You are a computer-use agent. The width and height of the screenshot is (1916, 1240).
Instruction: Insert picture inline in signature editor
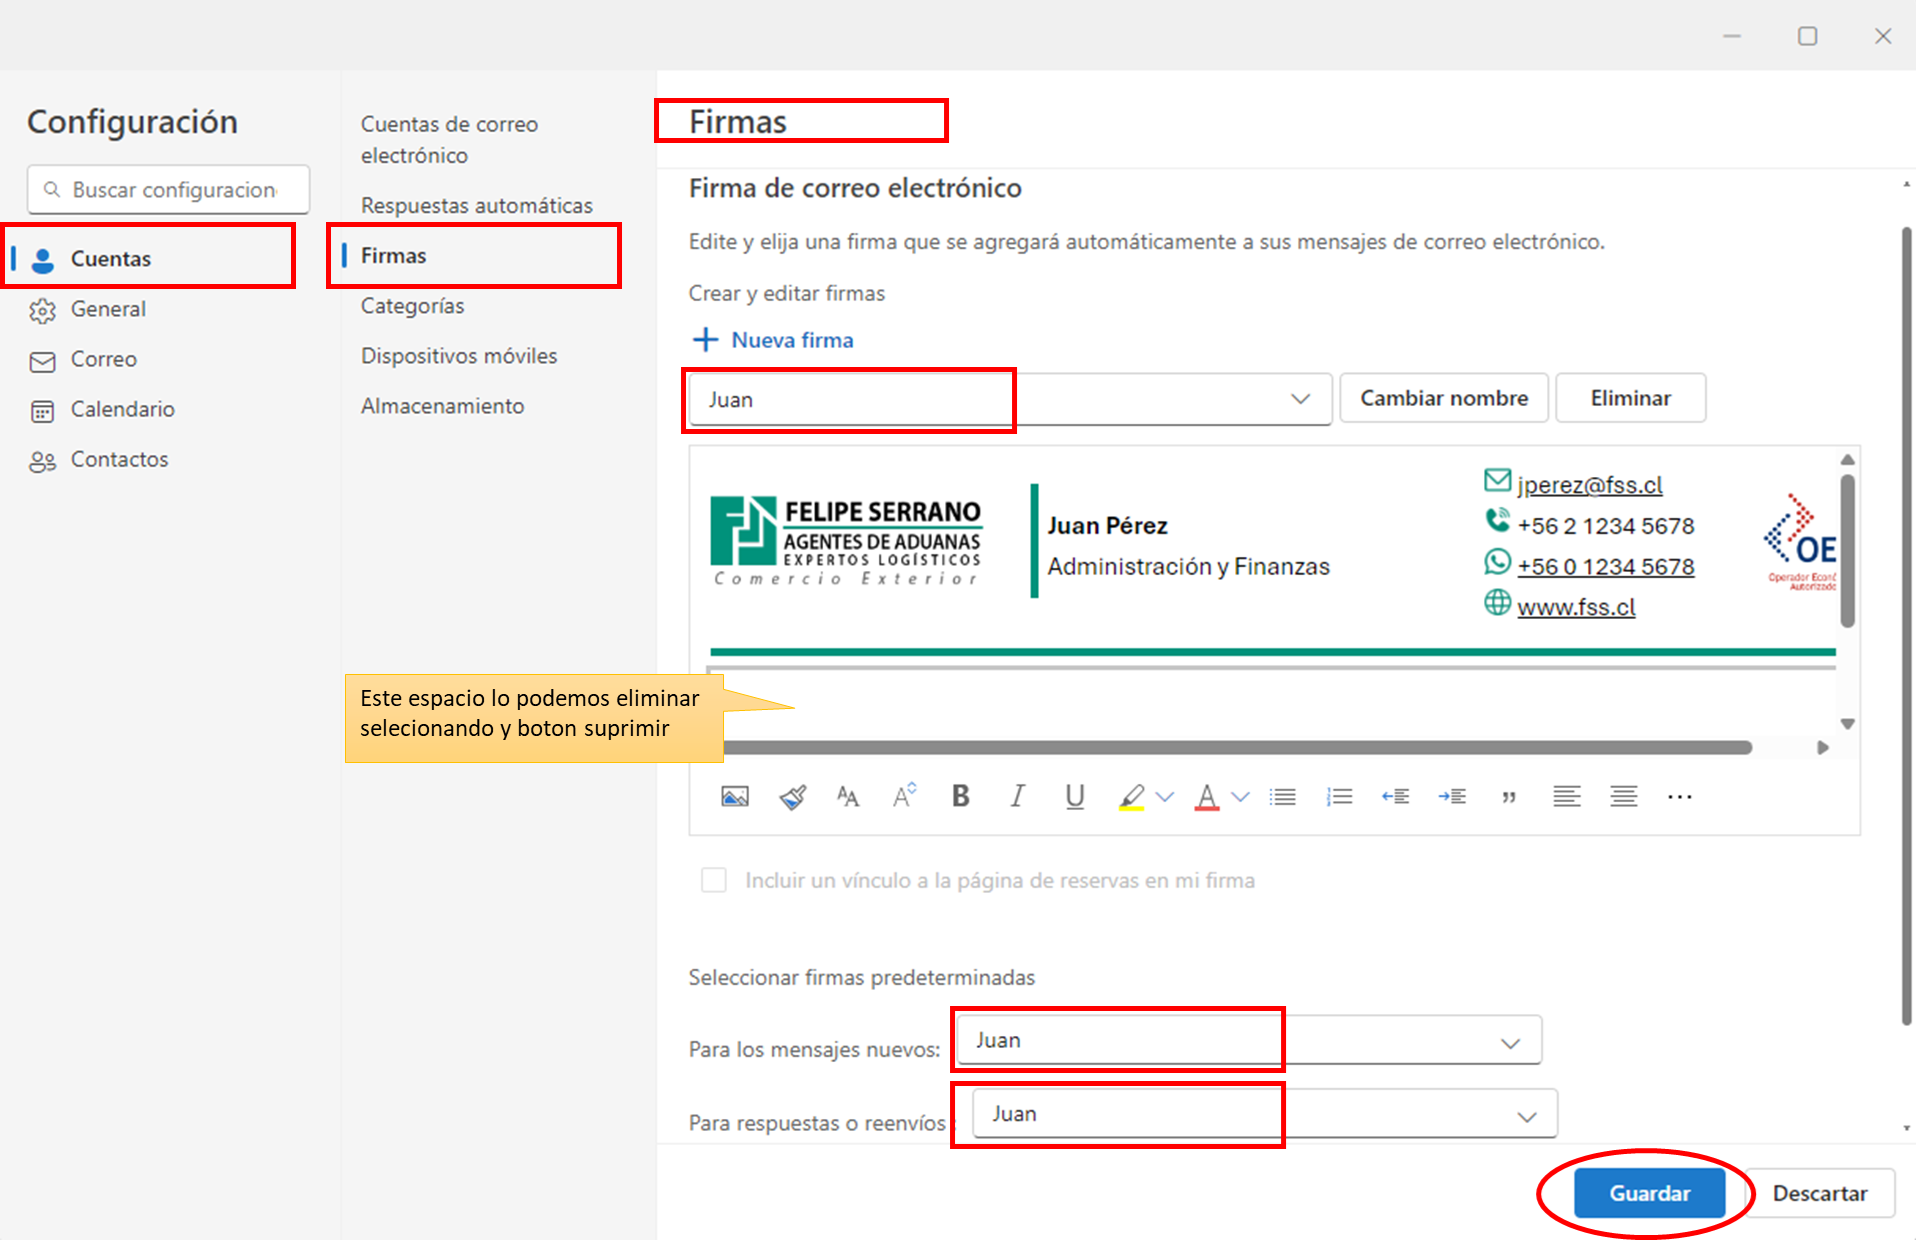point(735,797)
